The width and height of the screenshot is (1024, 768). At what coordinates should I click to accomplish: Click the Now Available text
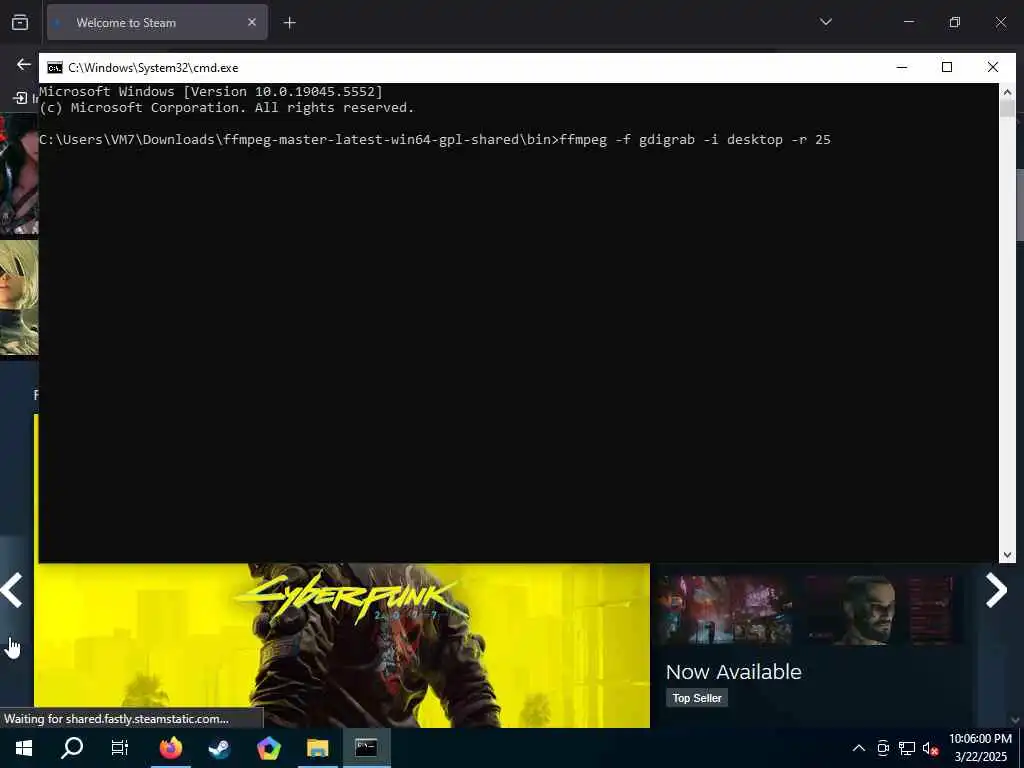pyautogui.click(x=733, y=671)
